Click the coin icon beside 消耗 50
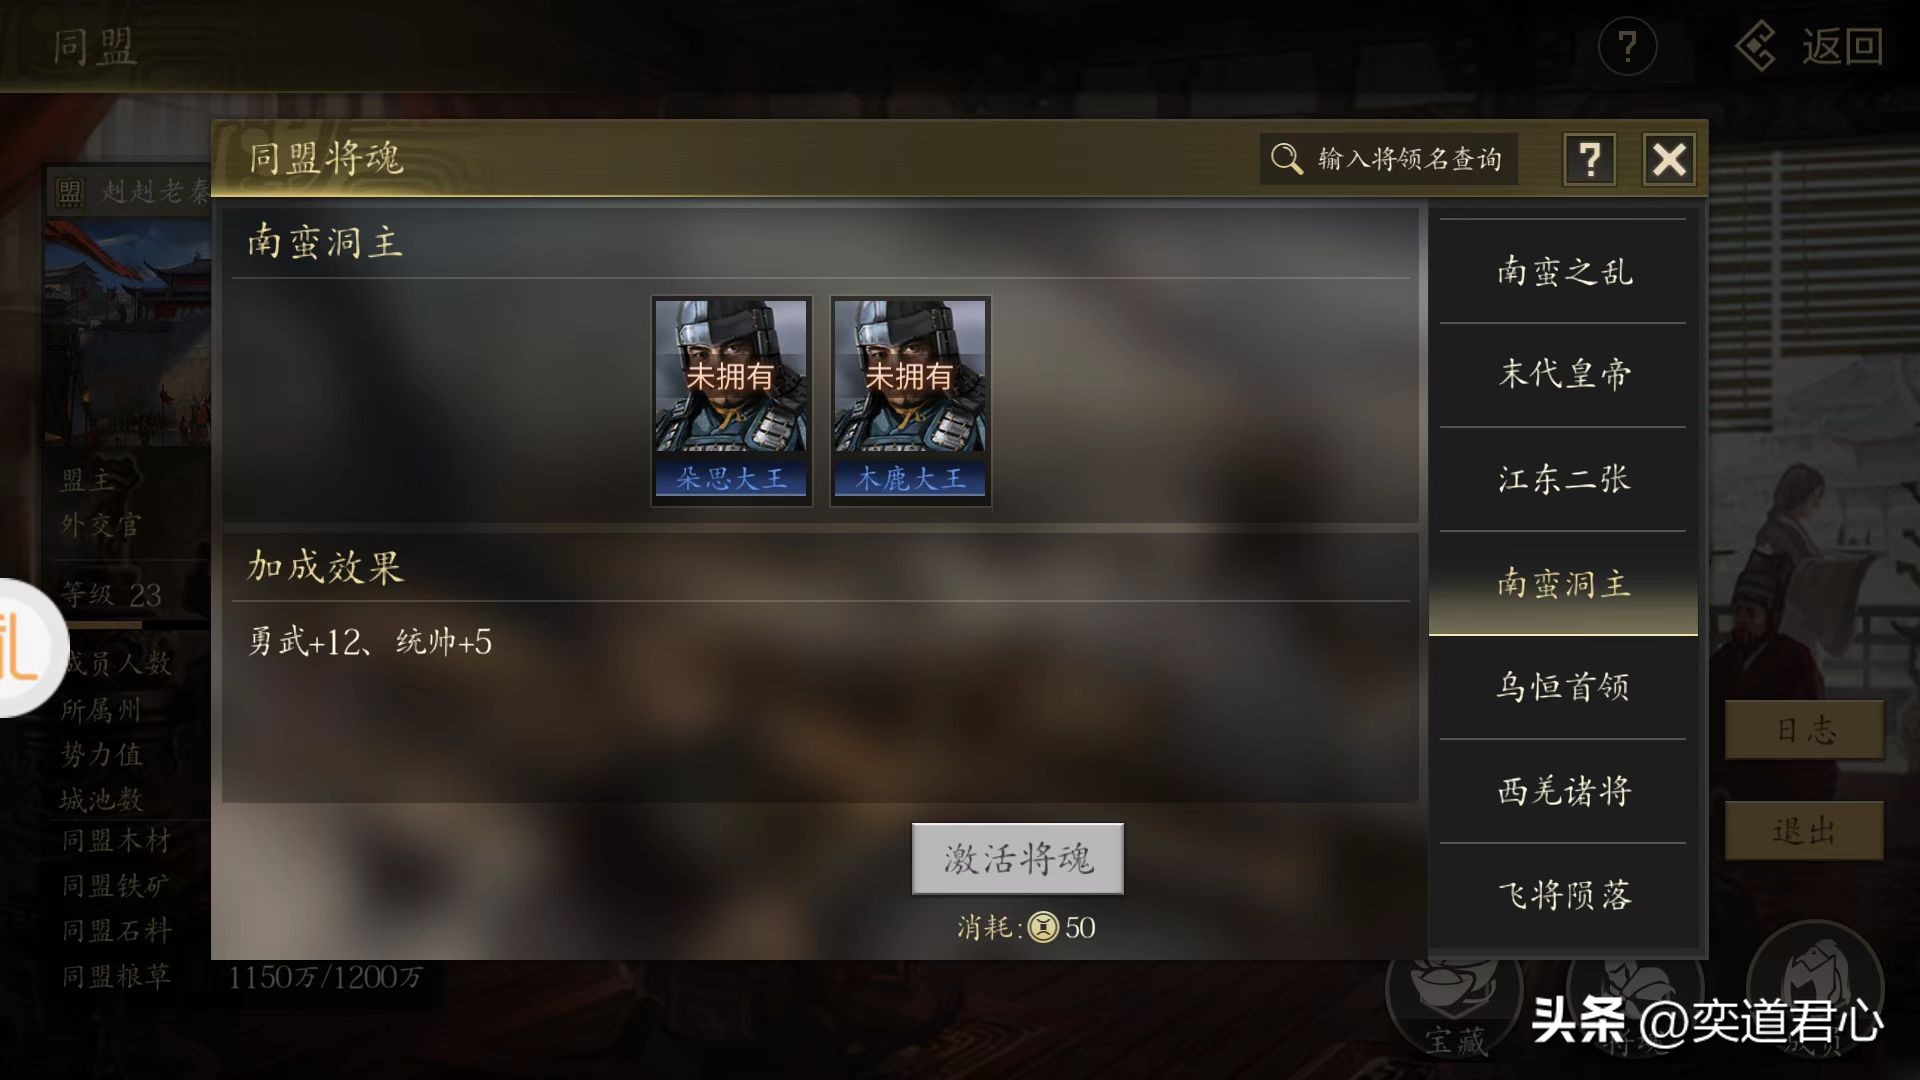 [x=1044, y=927]
